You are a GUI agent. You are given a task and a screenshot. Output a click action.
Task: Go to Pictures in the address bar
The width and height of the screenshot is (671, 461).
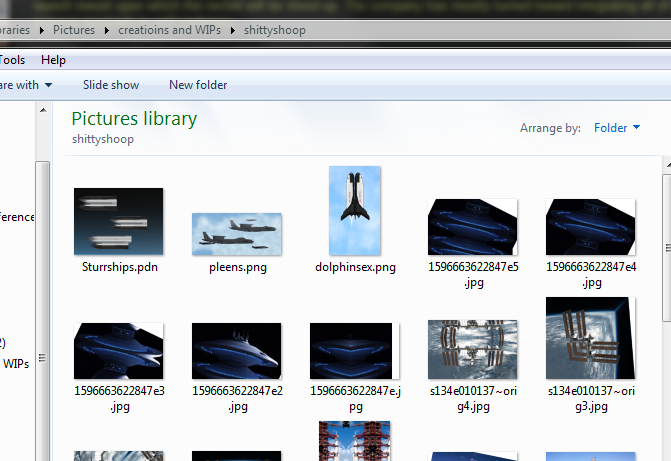click(x=74, y=30)
